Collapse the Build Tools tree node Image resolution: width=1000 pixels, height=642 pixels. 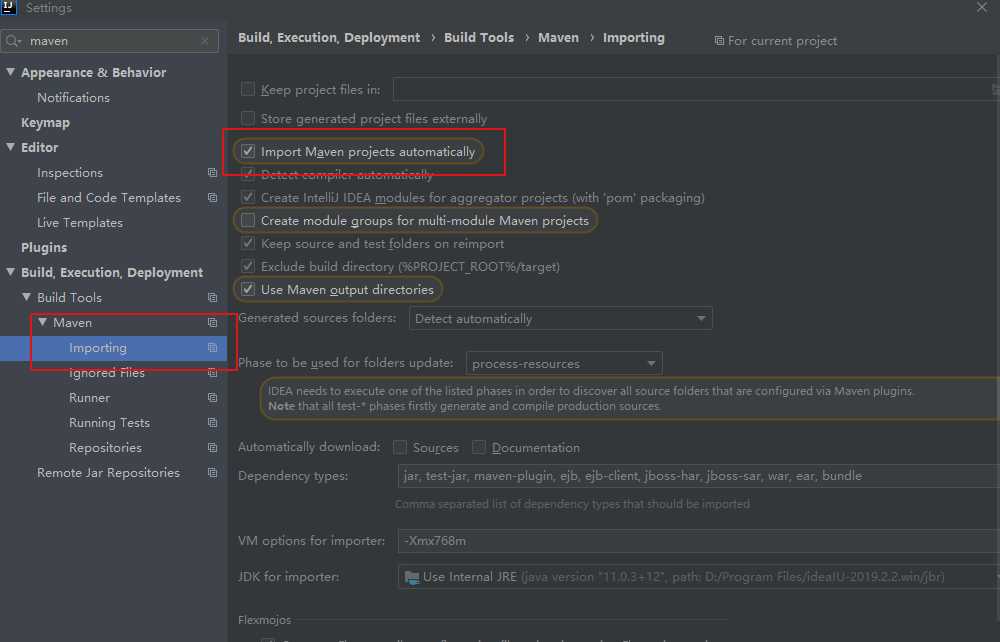[x=27, y=297]
